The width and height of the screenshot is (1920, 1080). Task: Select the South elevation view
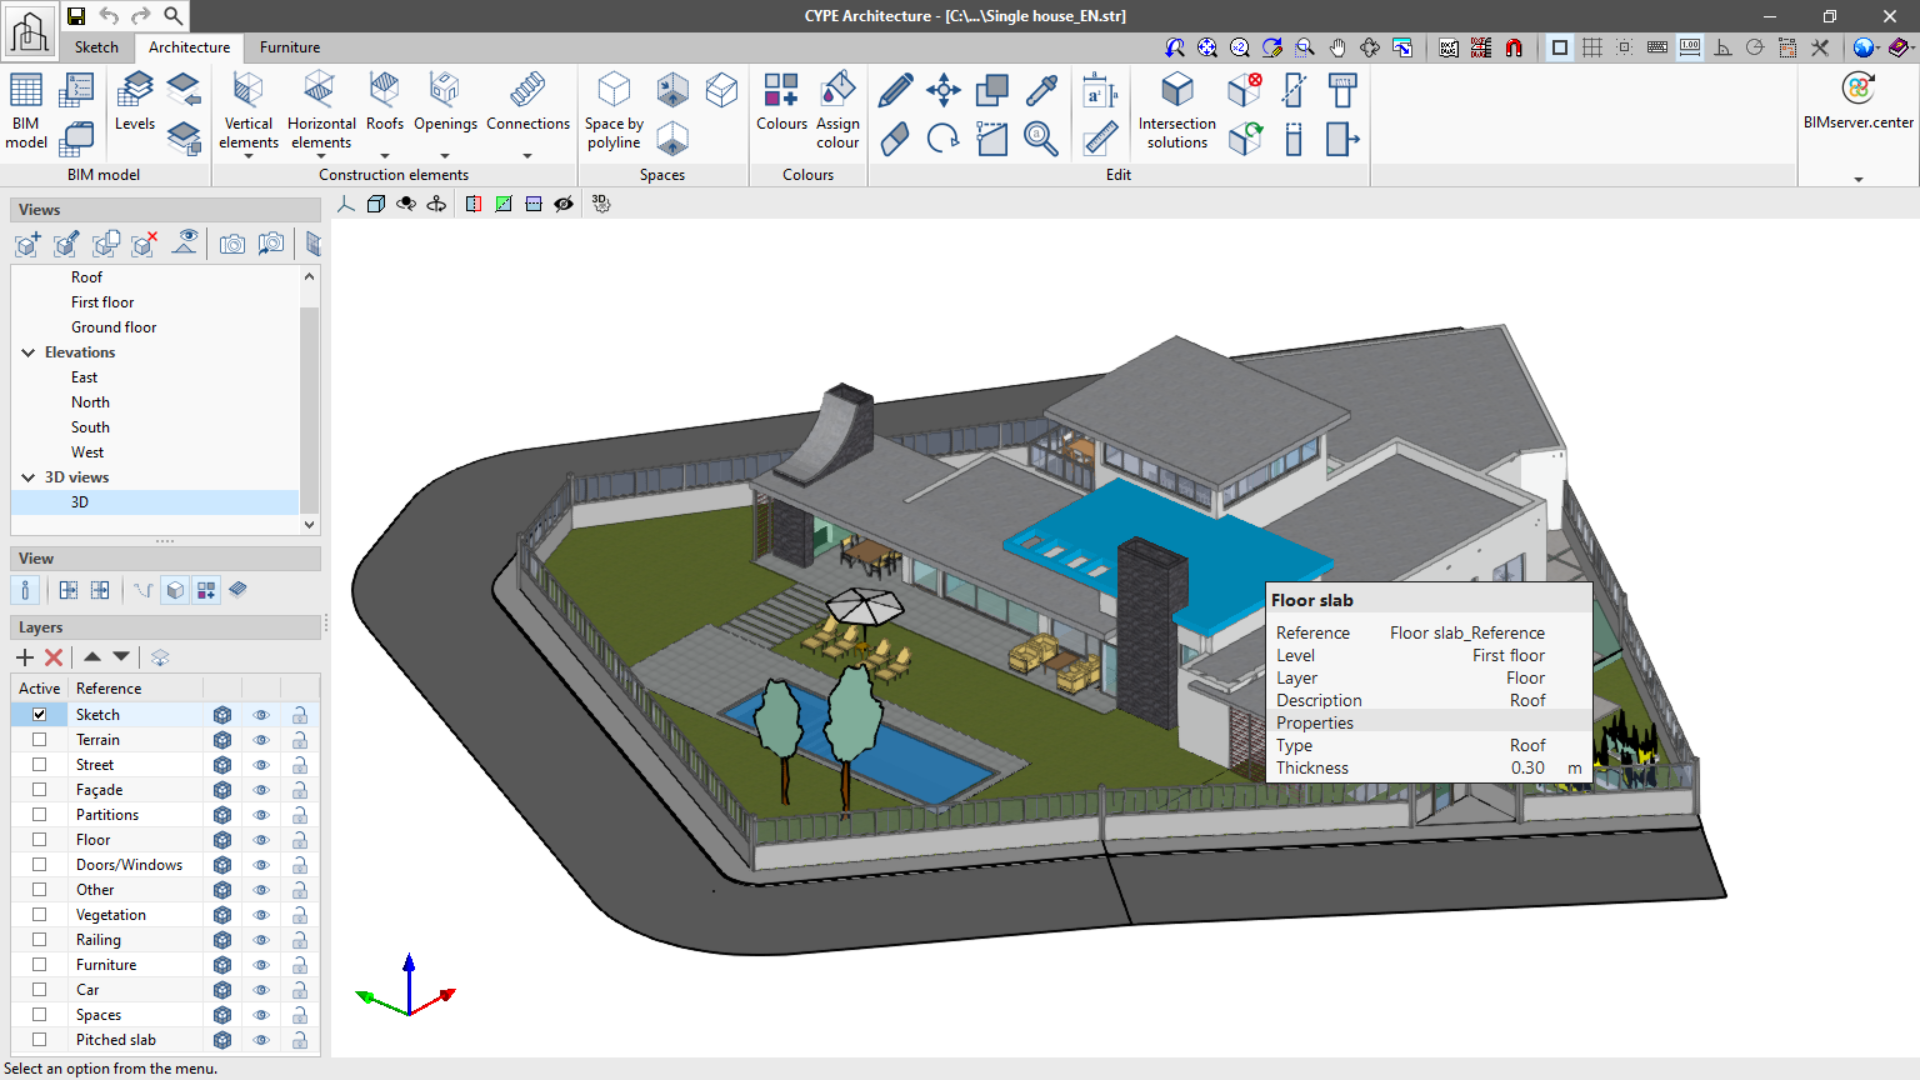point(90,427)
